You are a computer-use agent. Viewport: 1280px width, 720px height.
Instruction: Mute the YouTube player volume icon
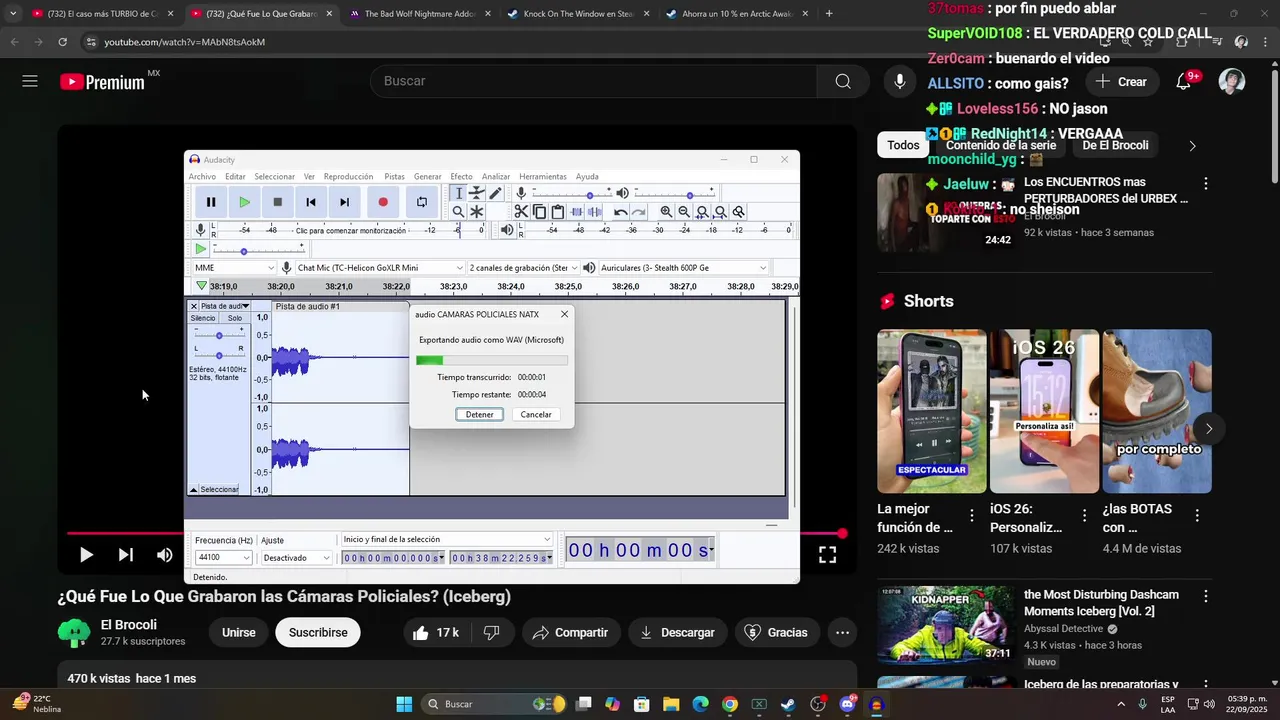pyautogui.click(x=165, y=555)
